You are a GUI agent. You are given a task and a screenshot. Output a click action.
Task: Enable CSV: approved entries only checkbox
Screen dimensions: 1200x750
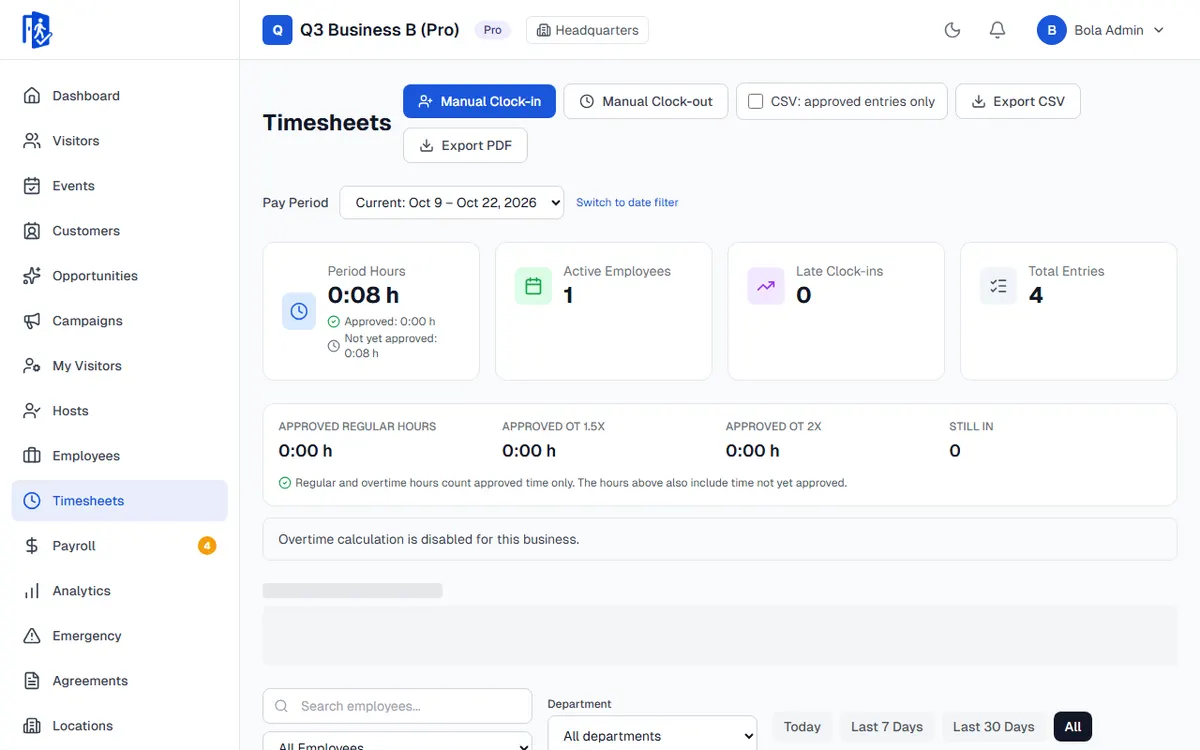(756, 101)
